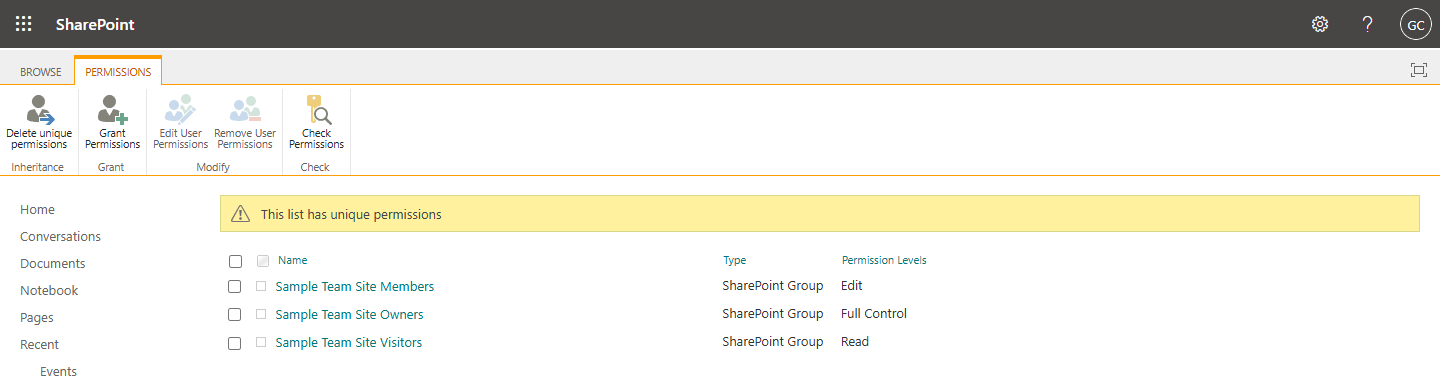Click the SharePoint title link
1440x380 pixels.
tap(96, 24)
